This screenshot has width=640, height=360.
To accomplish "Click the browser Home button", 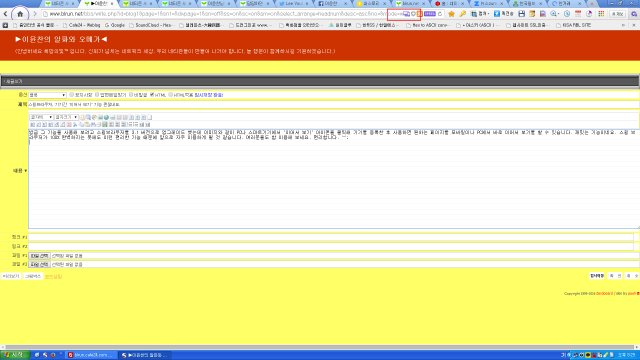I will pyautogui.click(x=20, y=14).
